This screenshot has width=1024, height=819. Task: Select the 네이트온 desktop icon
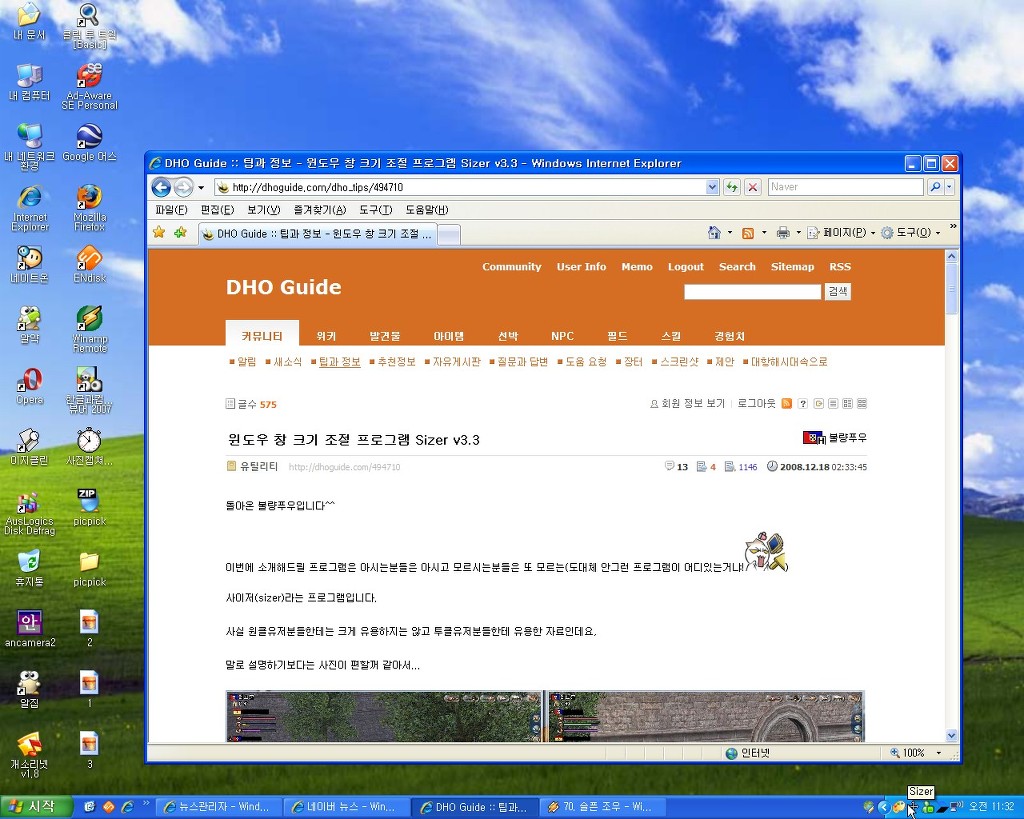(x=29, y=264)
